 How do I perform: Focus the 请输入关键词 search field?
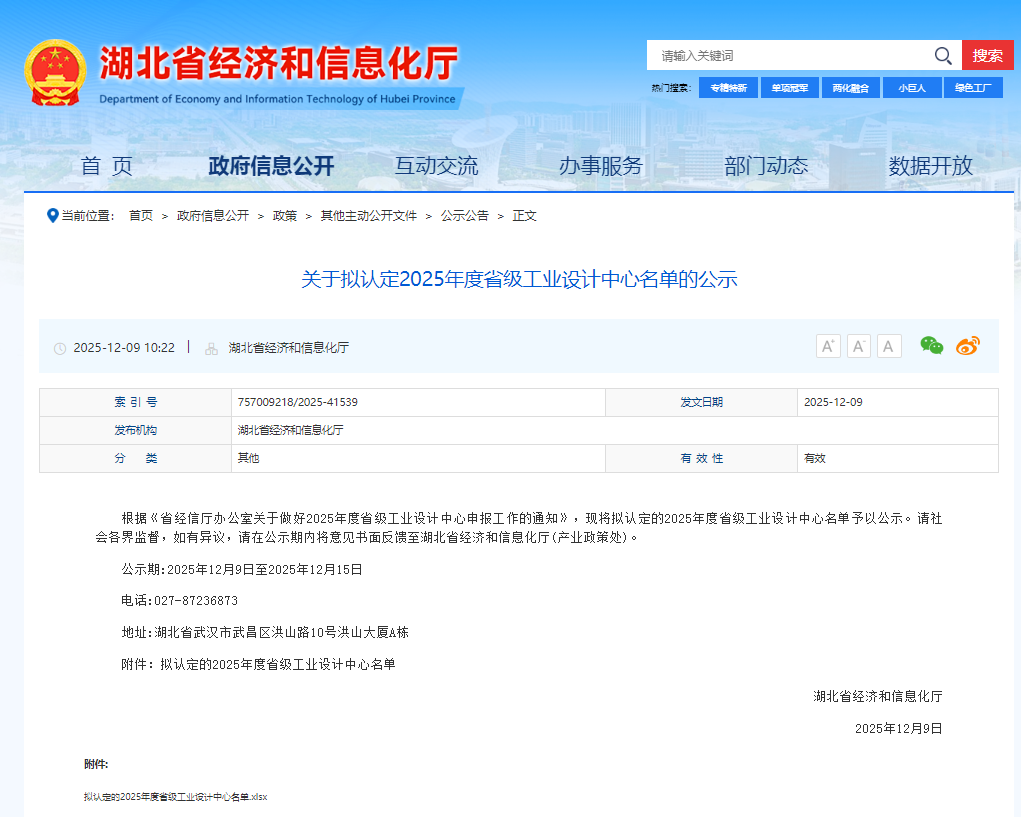[x=790, y=56]
